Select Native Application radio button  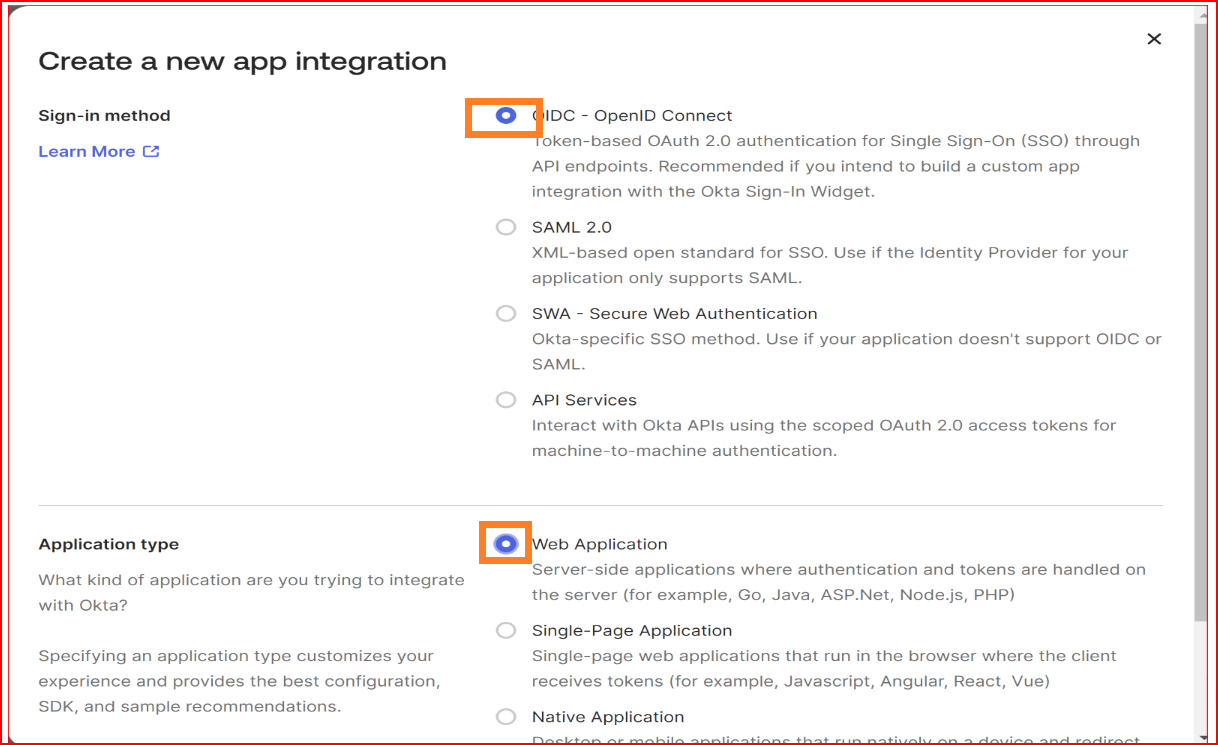[x=506, y=717]
